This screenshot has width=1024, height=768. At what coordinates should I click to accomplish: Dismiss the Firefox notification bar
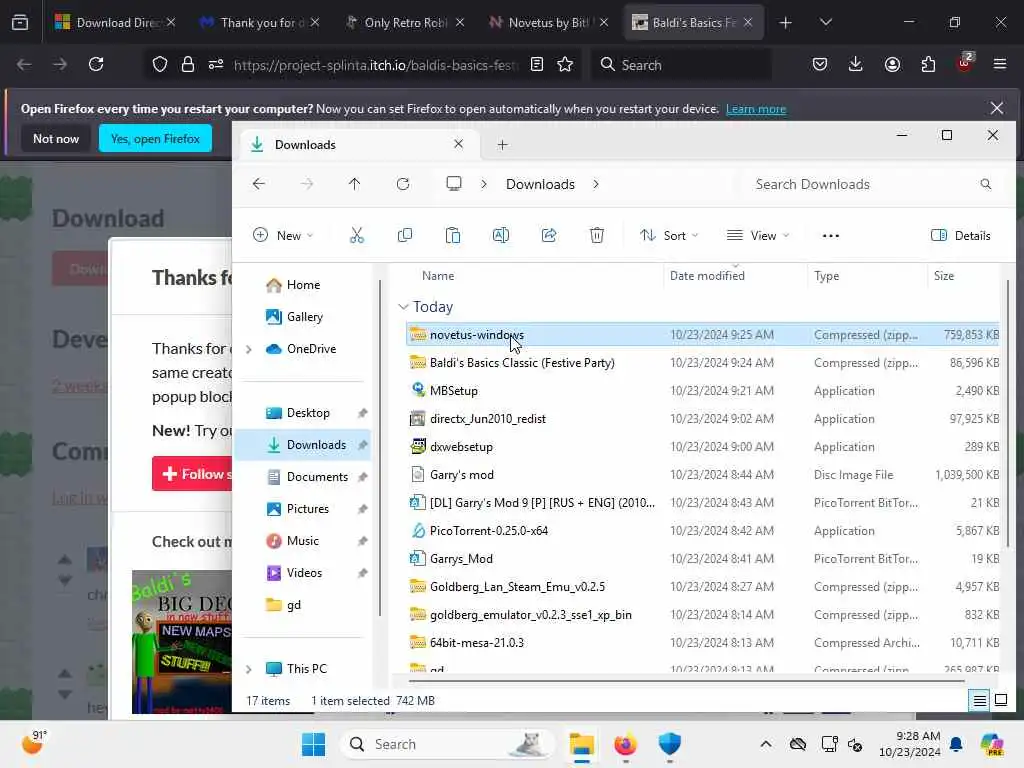(996, 108)
